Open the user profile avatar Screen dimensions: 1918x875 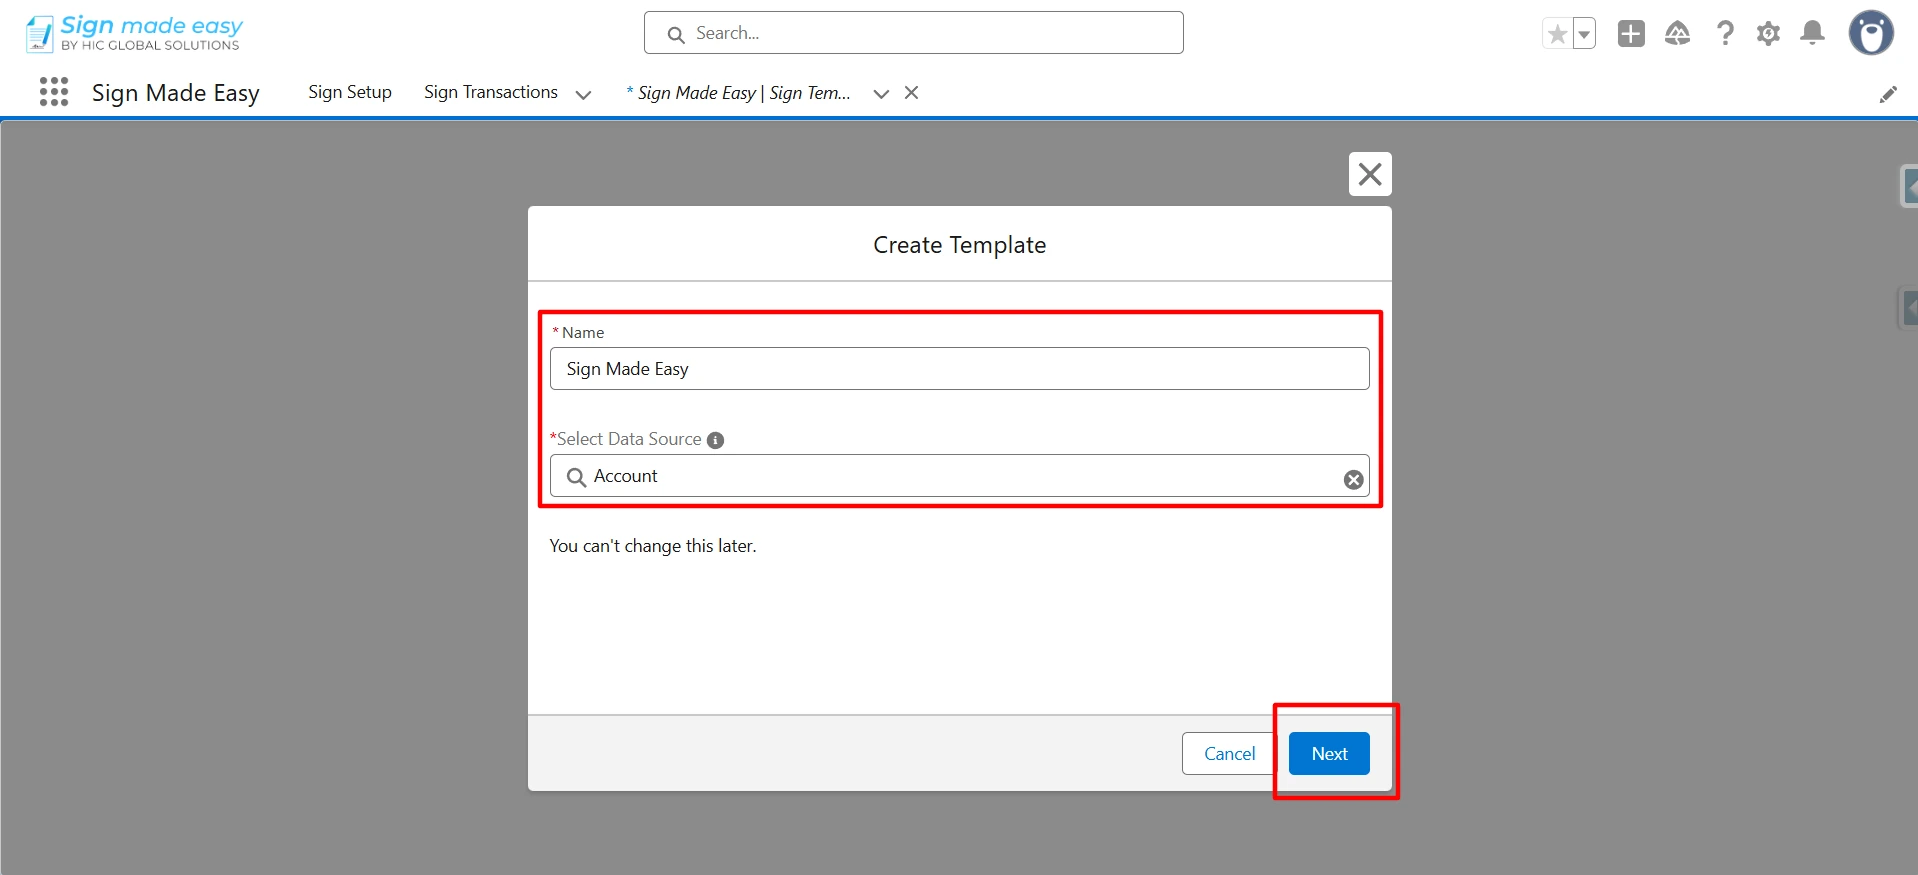[x=1871, y=33]
